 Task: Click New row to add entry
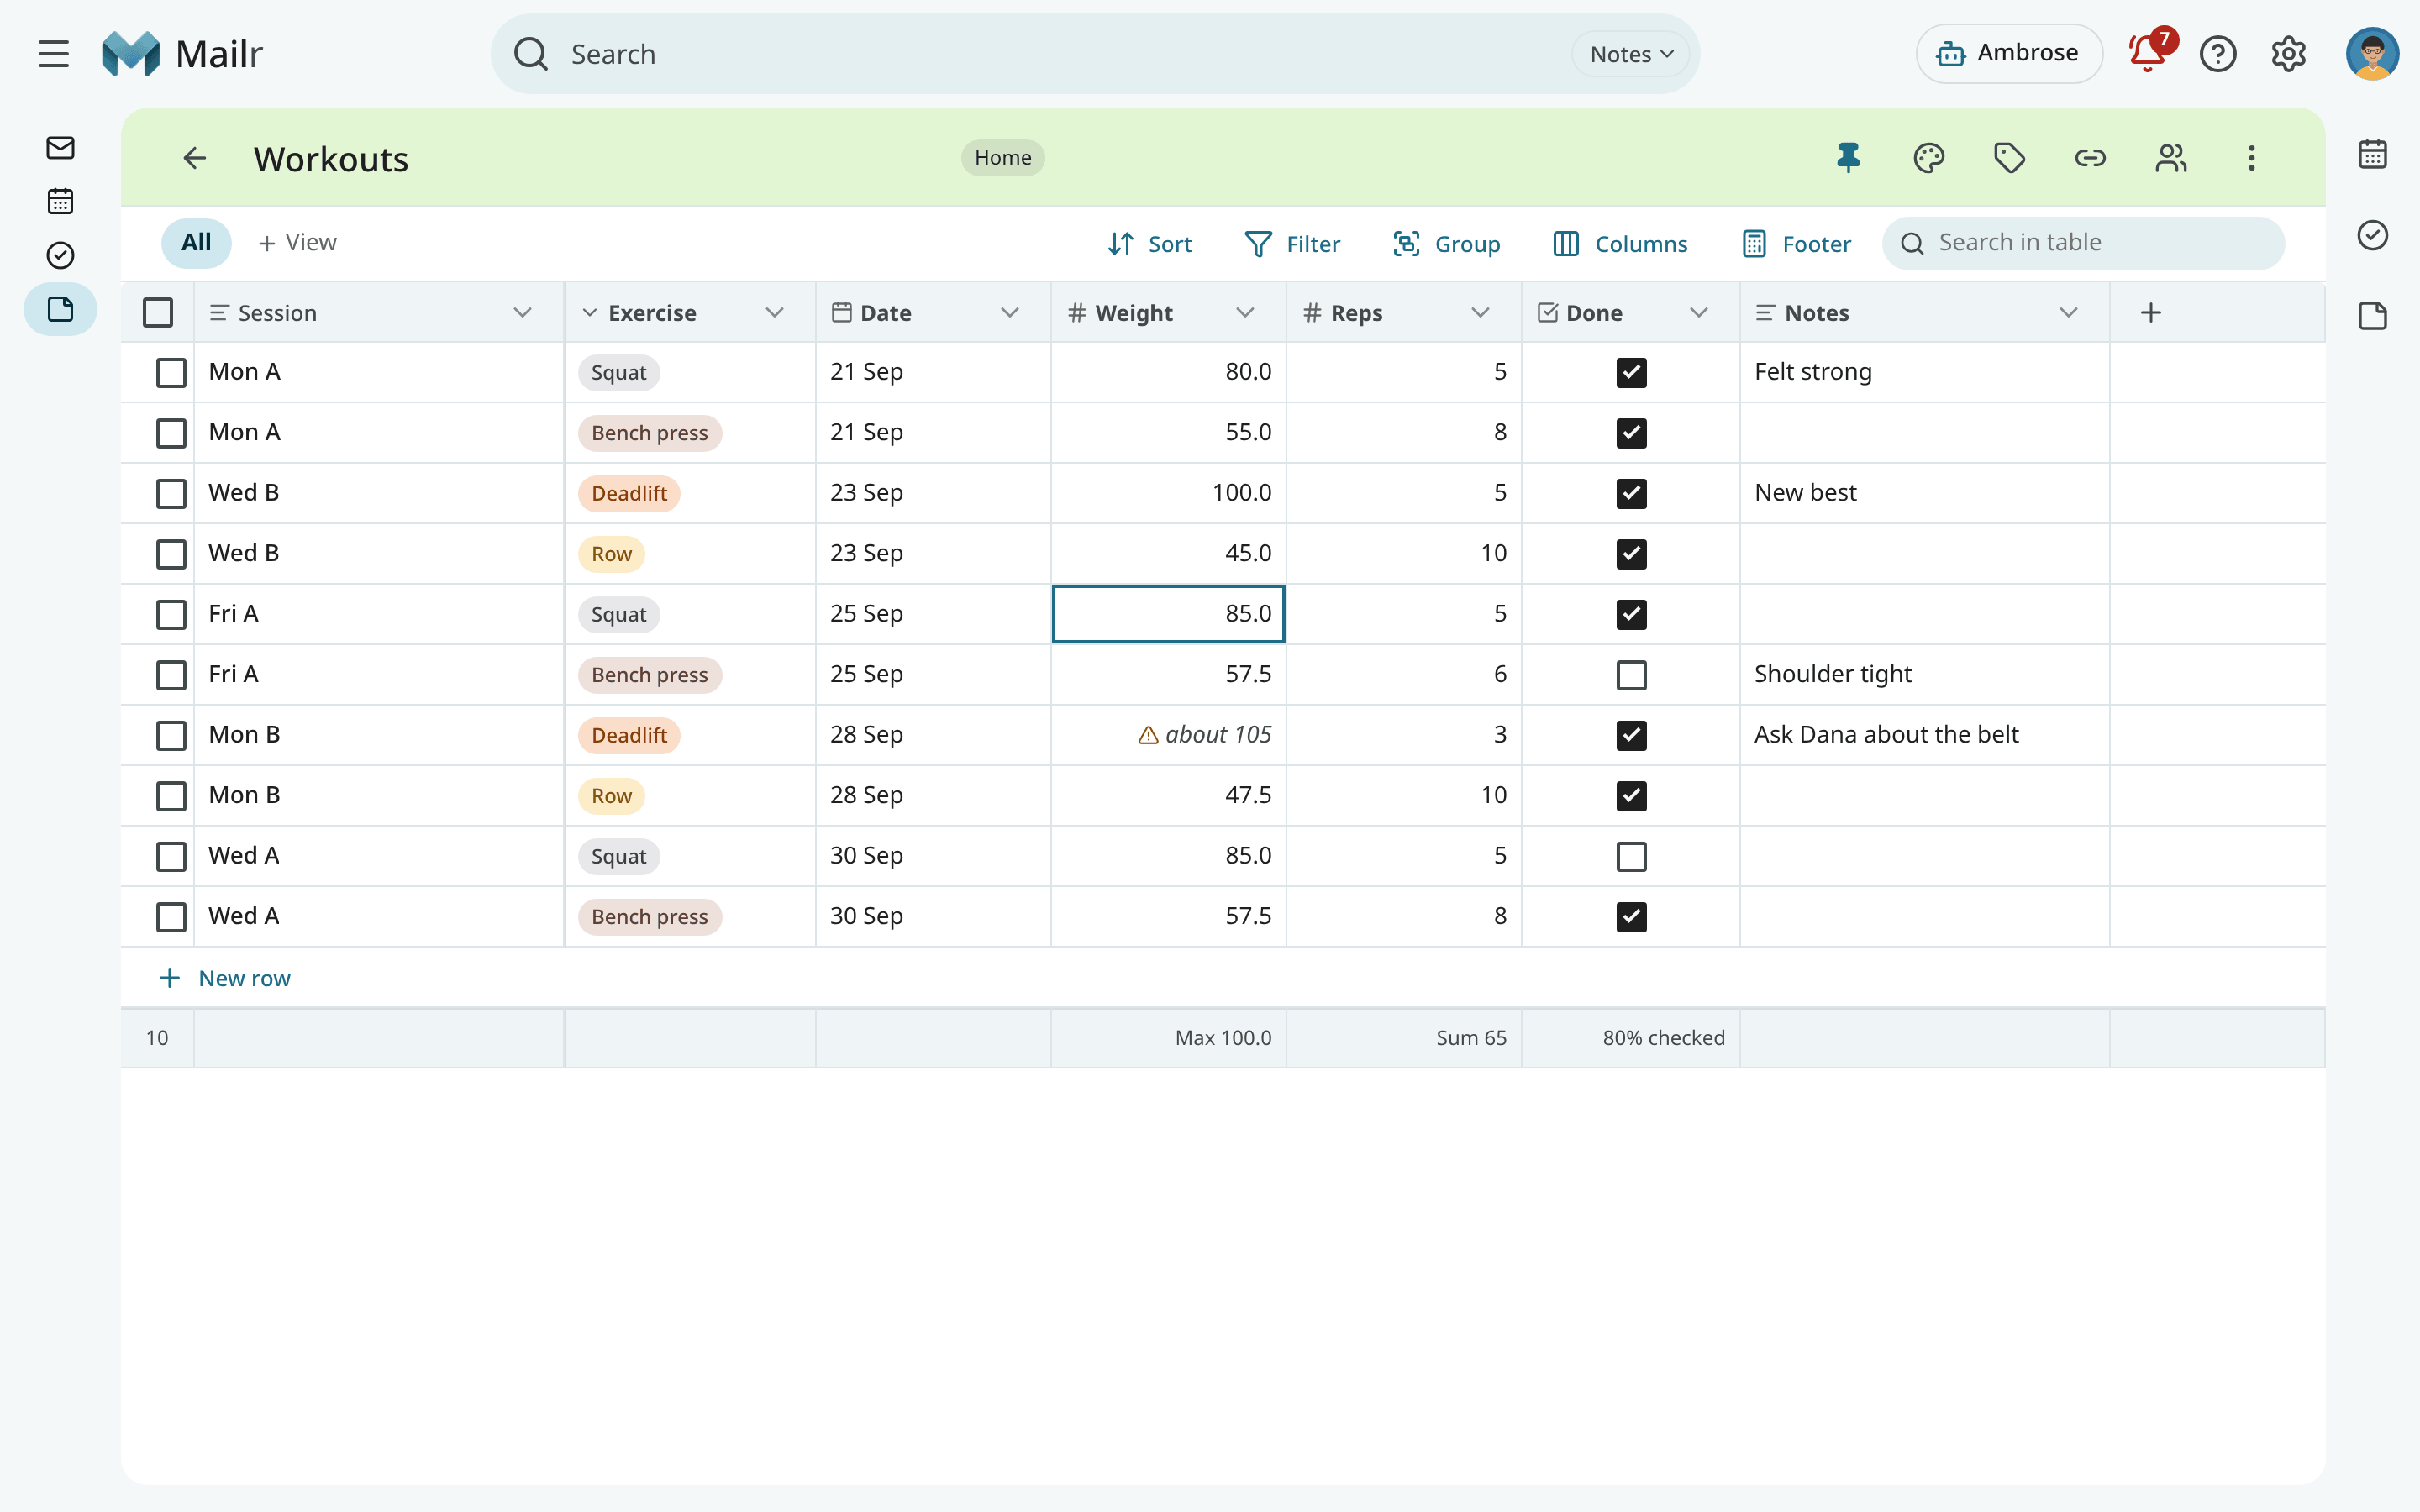[x=225, y=978]
